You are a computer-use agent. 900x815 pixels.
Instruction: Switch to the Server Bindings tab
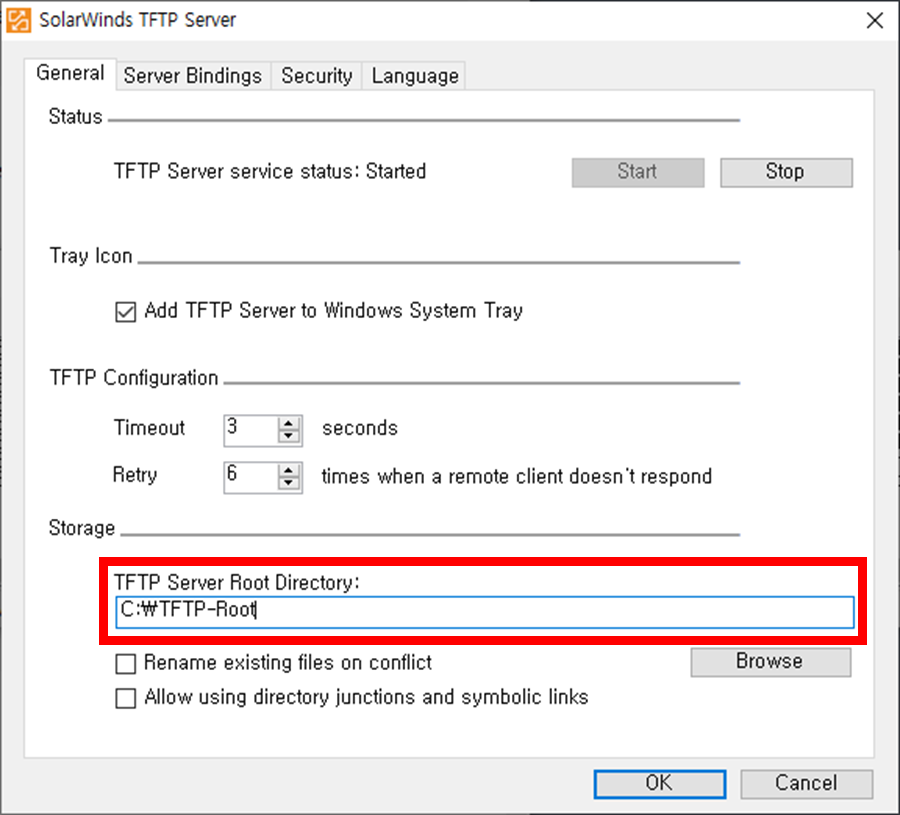(193, 76)
